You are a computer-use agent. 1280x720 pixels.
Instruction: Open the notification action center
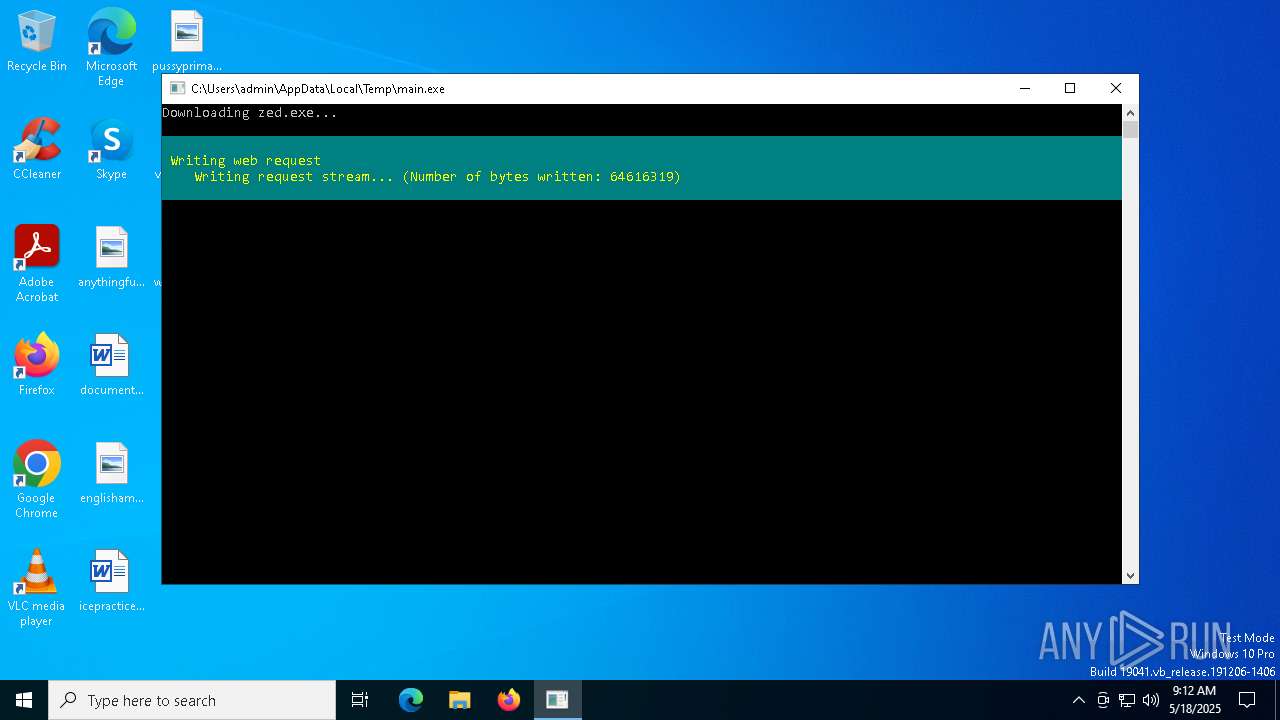(1247, 700)
